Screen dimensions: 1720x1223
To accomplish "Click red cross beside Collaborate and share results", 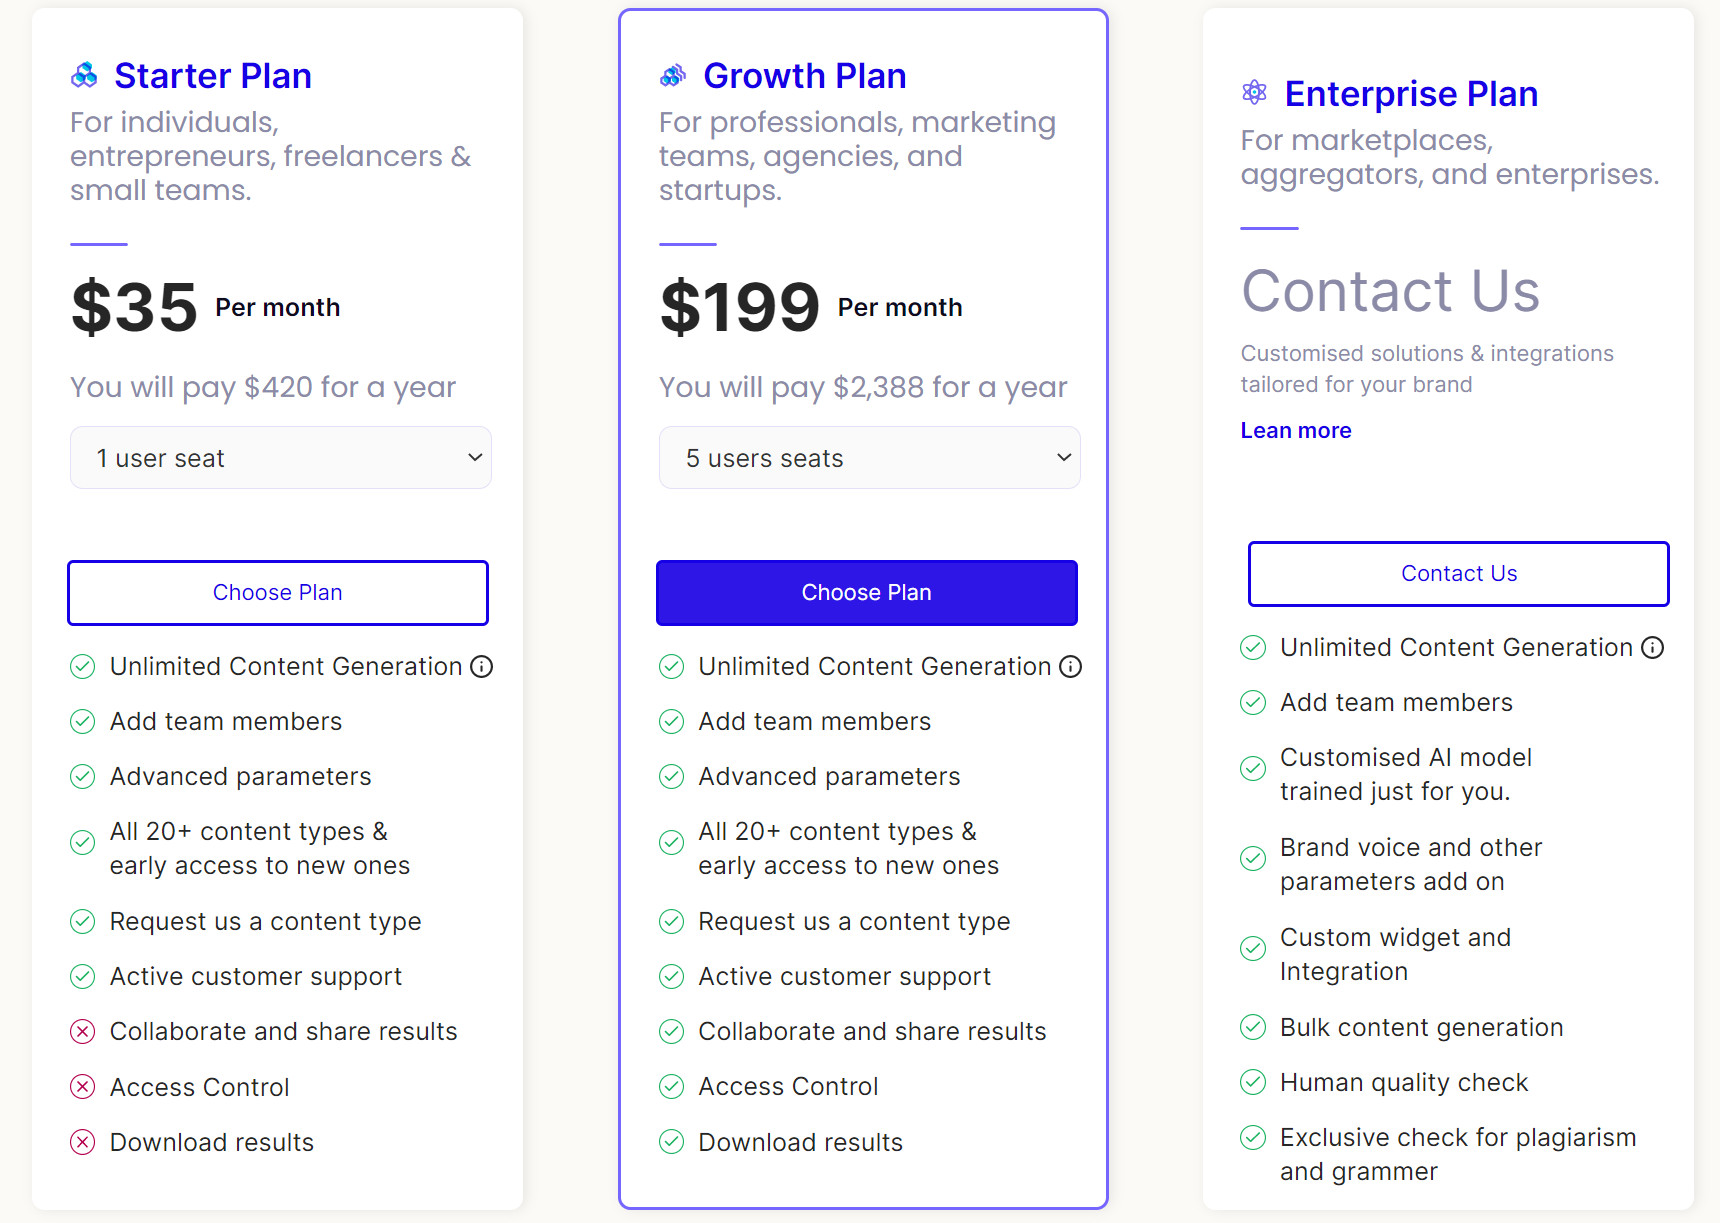I will (x=83, y=1032).
